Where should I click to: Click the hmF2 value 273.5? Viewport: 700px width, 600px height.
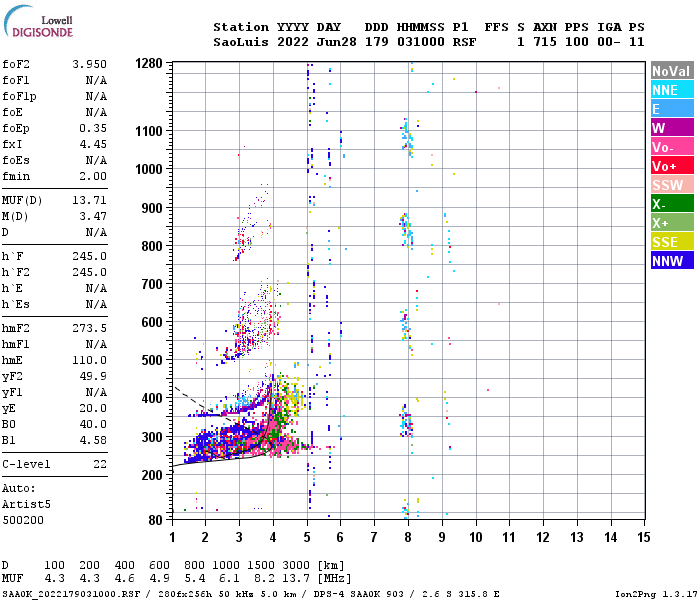(x=90, y=329)
